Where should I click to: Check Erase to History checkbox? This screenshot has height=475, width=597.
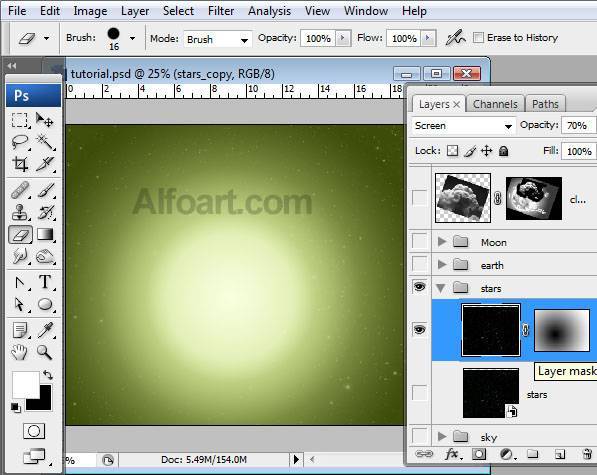478,38
